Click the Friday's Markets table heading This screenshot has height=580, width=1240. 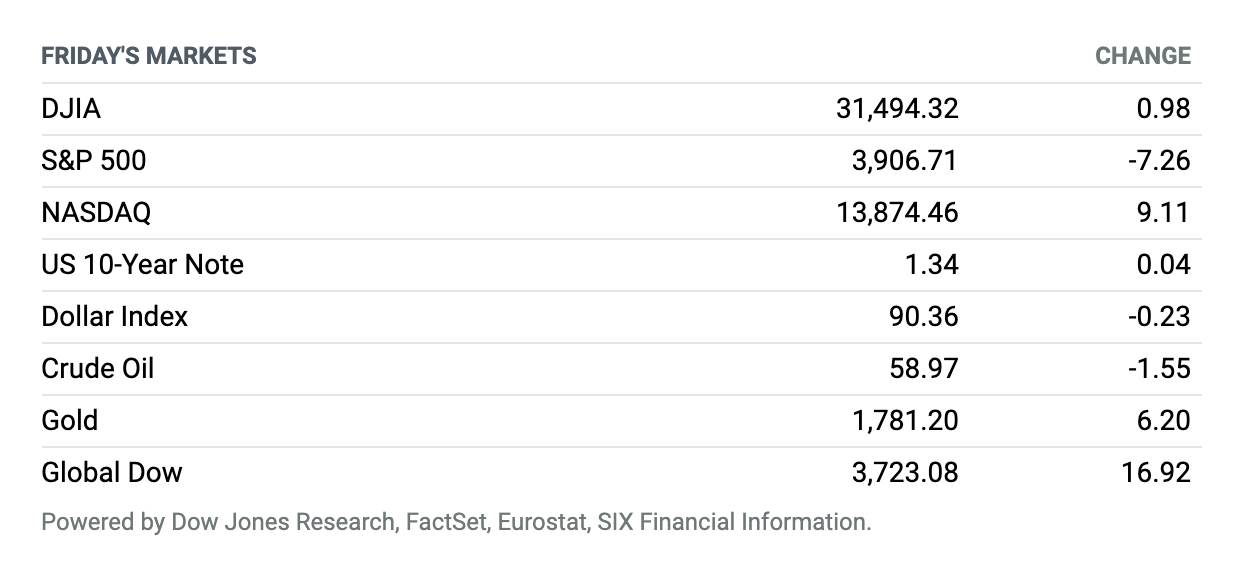(x=149, y=56)
